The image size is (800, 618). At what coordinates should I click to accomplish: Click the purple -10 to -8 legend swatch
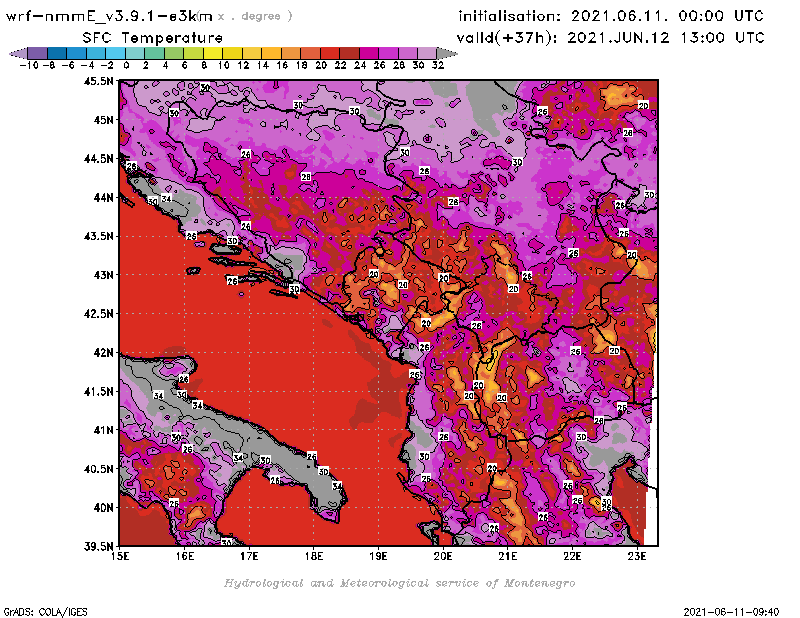38,53
